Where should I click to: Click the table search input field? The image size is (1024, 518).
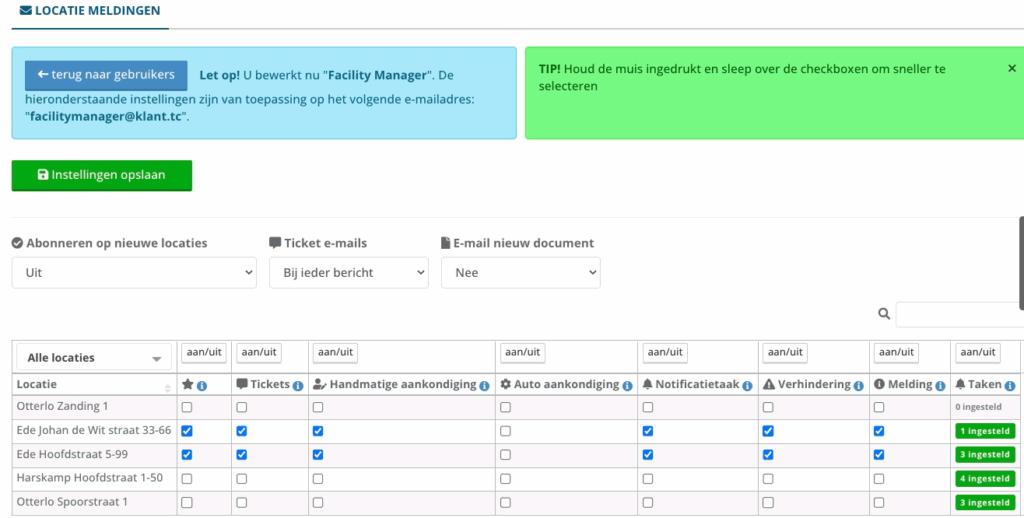[958, 314]
